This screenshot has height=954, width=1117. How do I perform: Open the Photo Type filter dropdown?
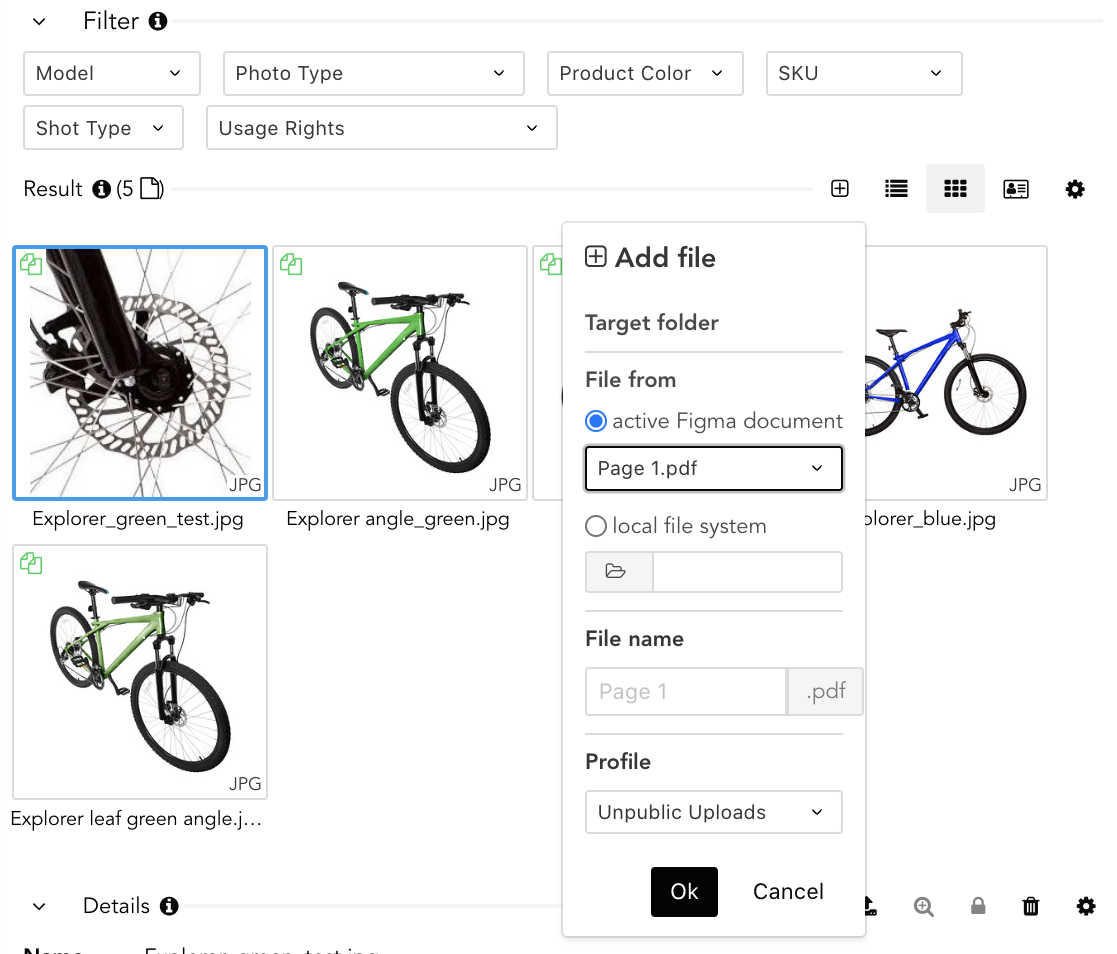pyautogui.click(x=373, y=74)
